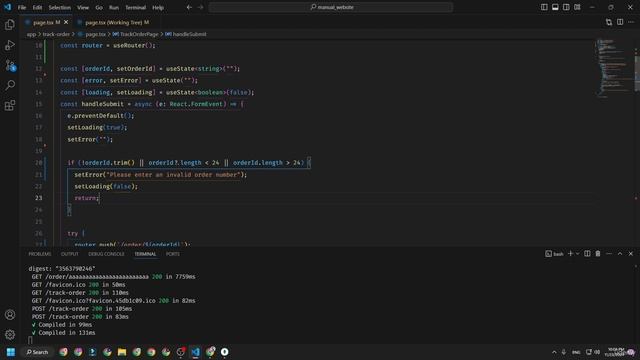Open the Go menu
This screenshot has width=640, height=360.
pos(99,7)
